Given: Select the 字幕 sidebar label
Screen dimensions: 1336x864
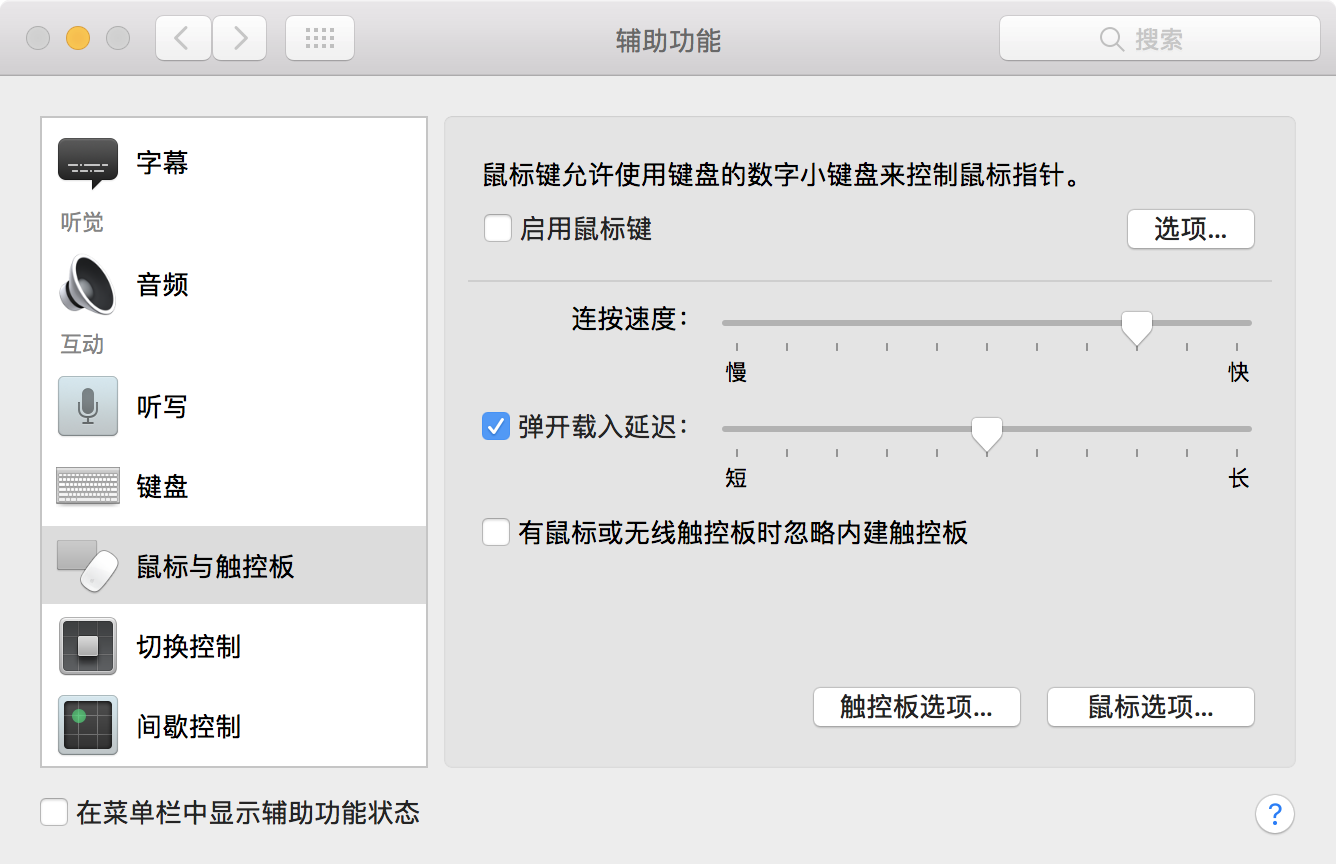Looking at the screenshot, I should click(x=163, y=163).
